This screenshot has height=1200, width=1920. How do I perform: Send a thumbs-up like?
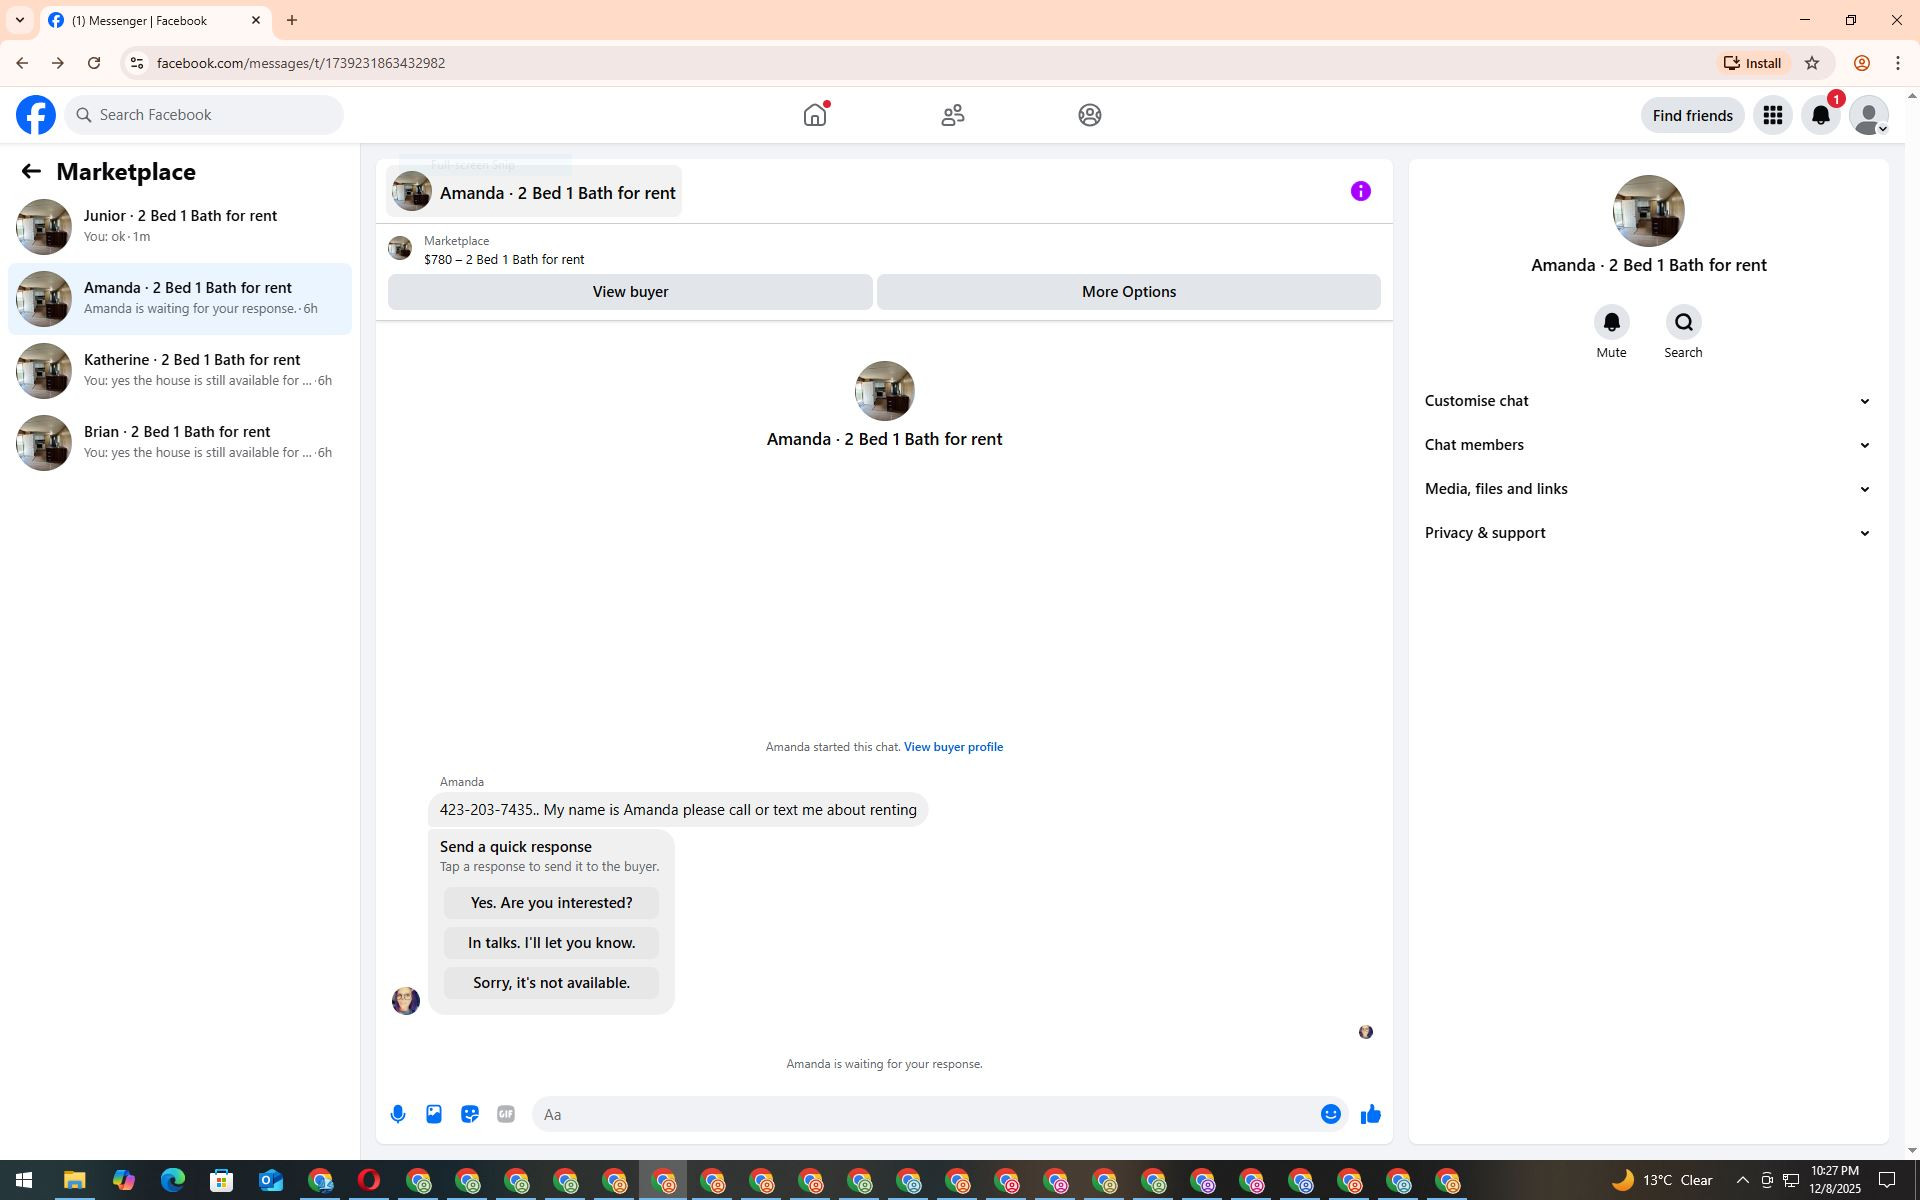coord(1370,1114)
